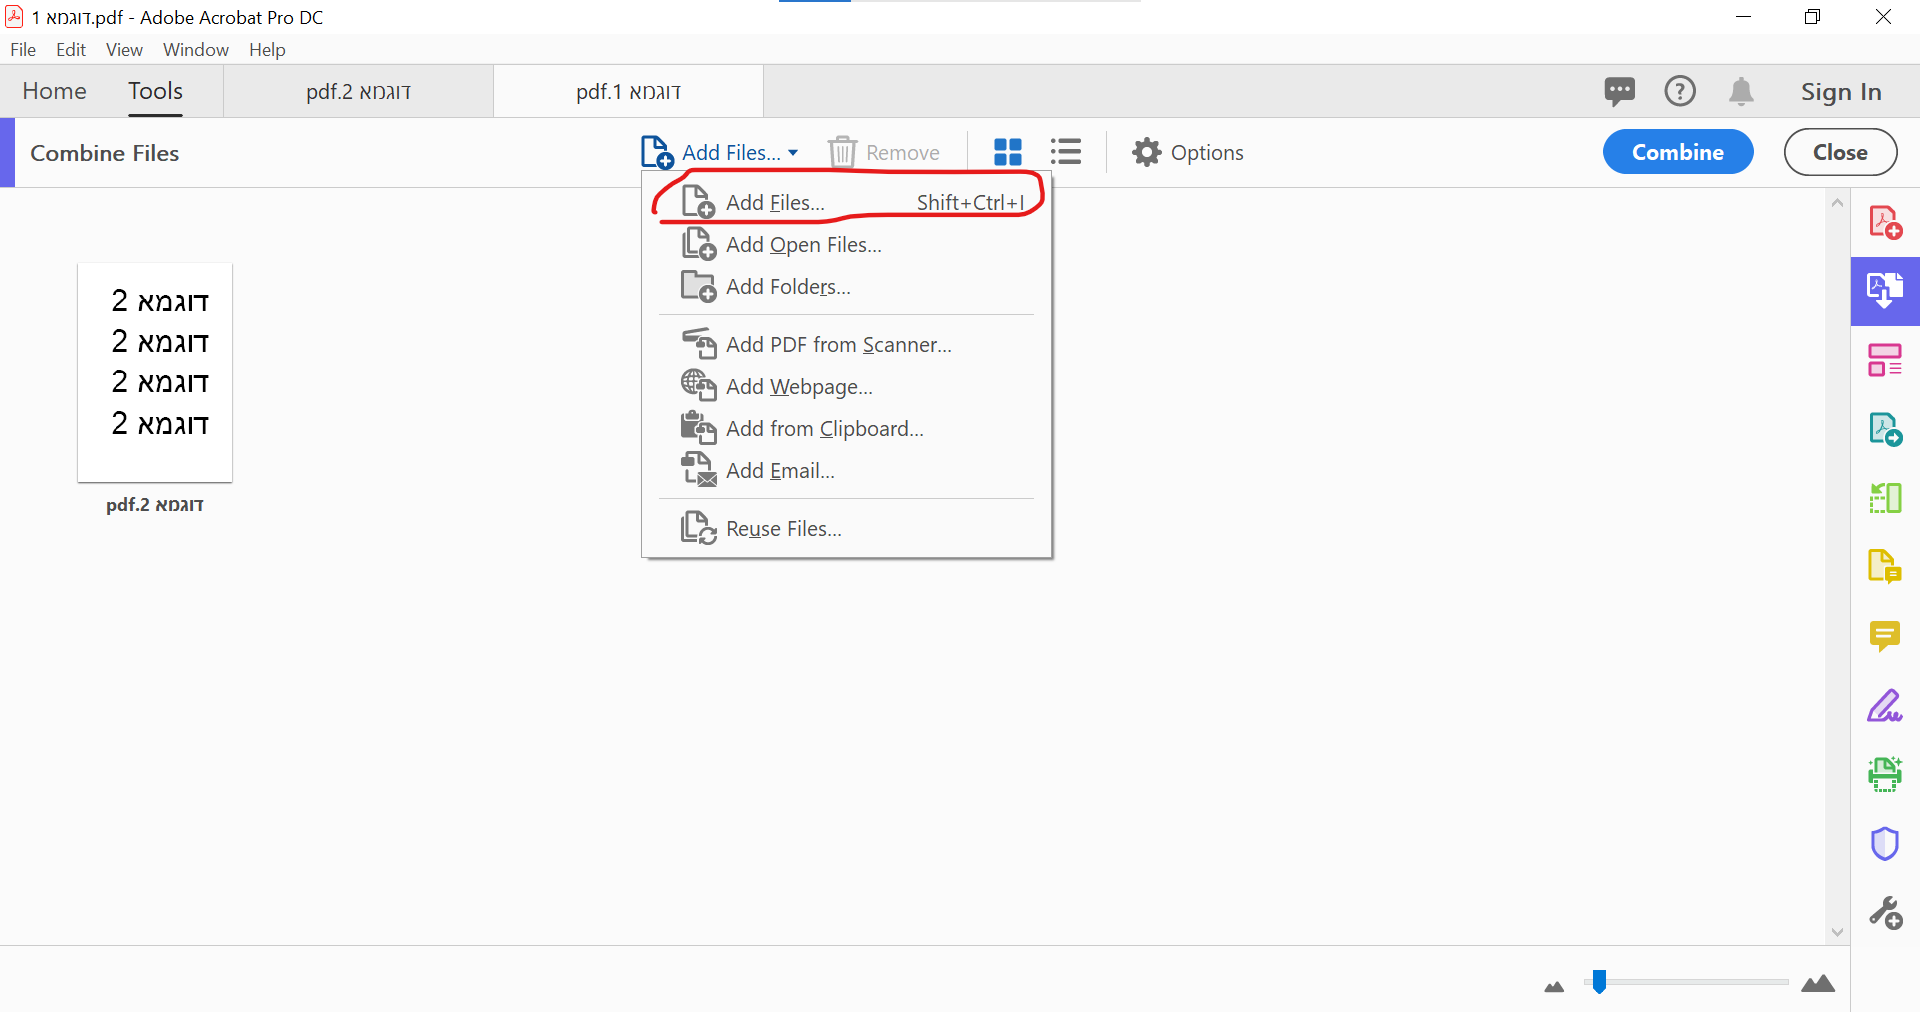Click the Close button in Combine toolbar
This screenshot has height=1012, width=1920.
pyautogui.click(x=1840, y=152)
